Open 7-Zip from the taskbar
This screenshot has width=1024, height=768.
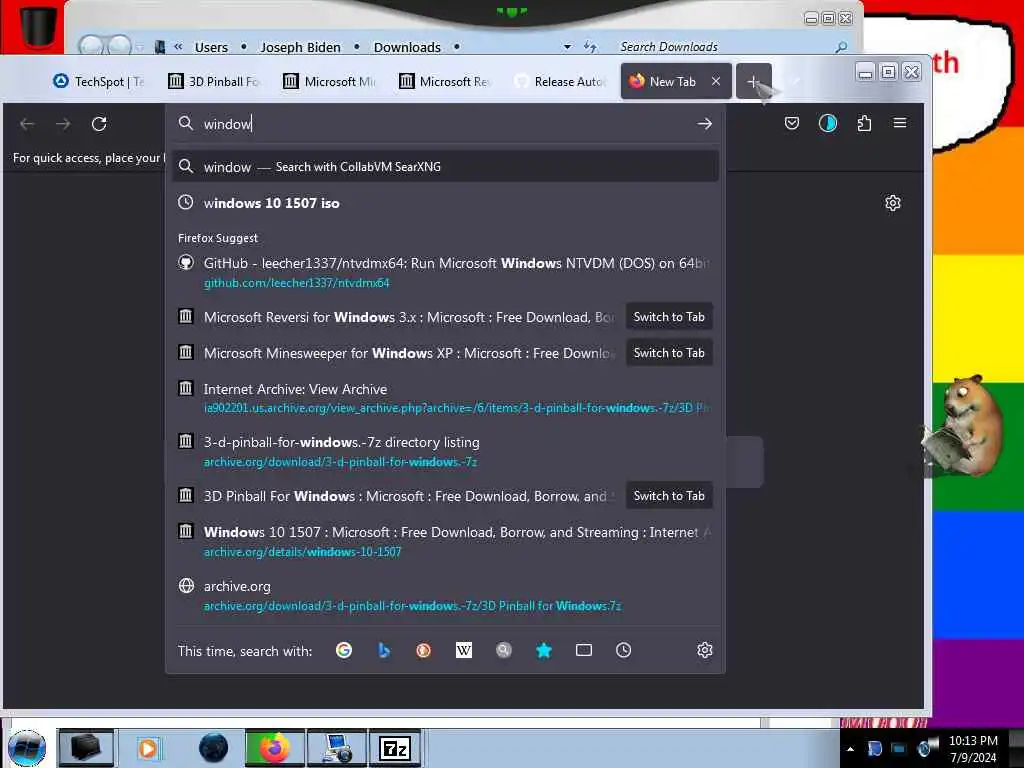coord(395,748)
